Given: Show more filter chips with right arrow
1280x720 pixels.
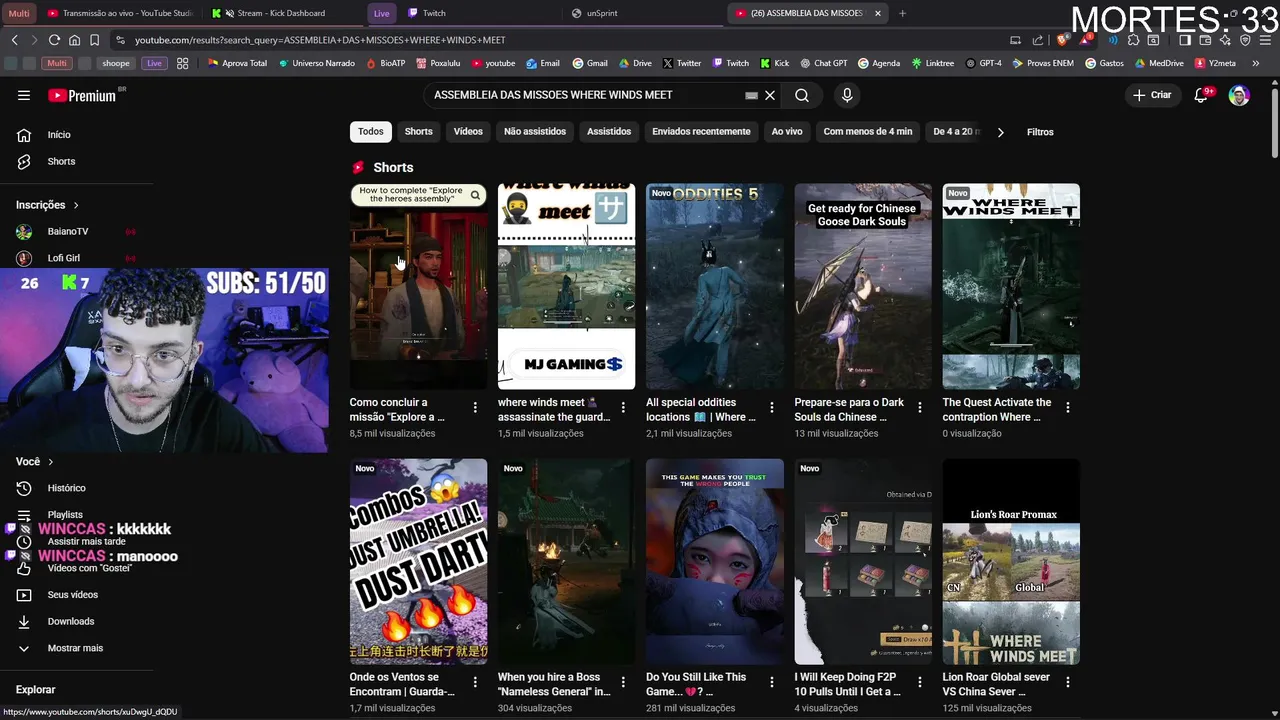Looking at the screenshot, I should (x=1000, y=132).
